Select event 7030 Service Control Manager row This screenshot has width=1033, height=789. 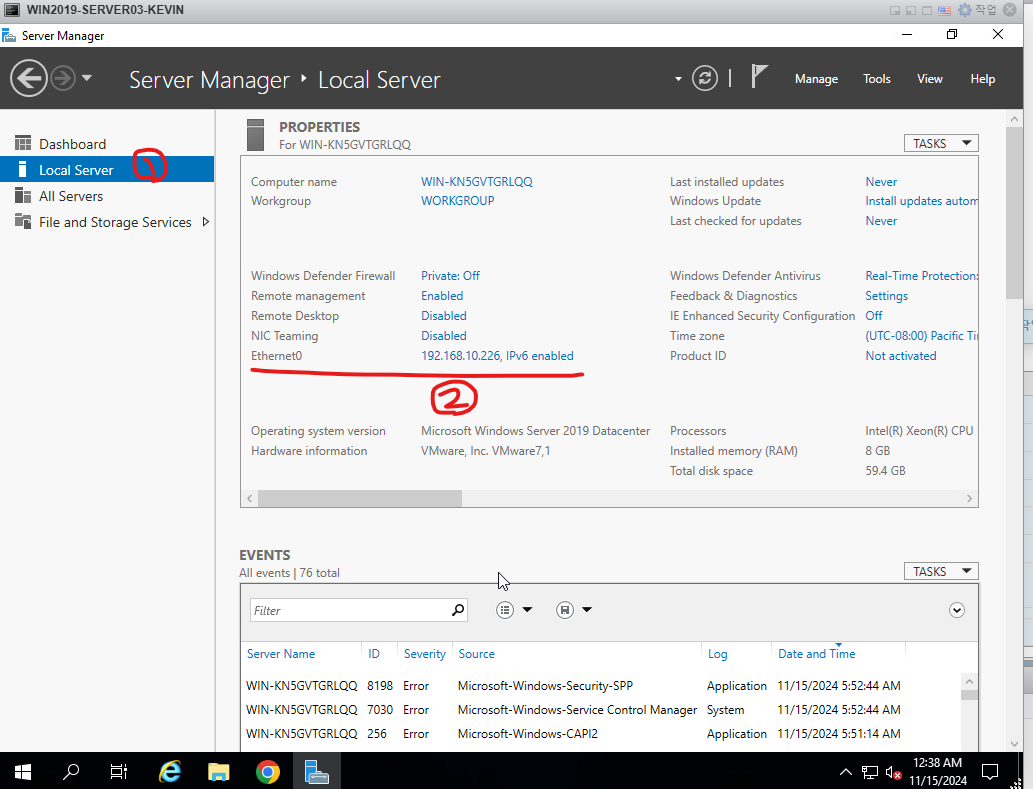[x=601, y=709]
